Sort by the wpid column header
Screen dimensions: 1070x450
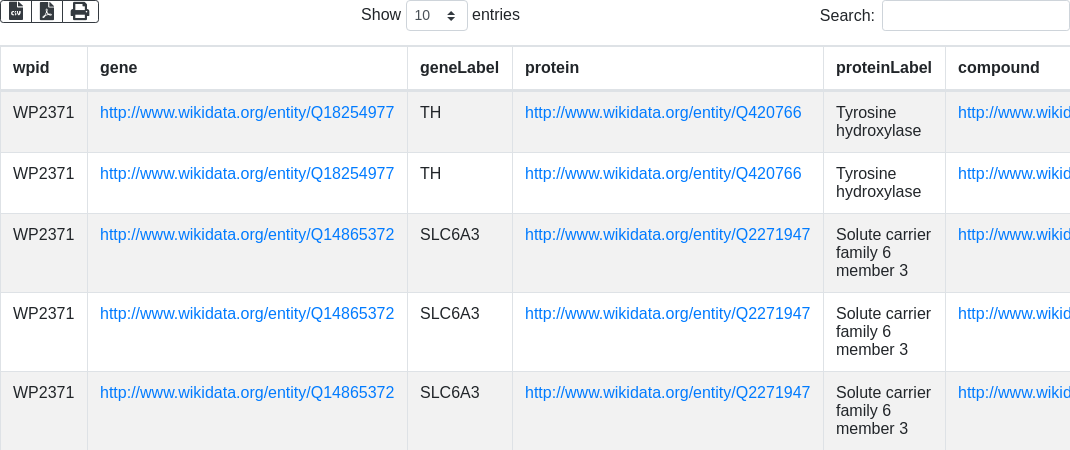pyautogui.click(x=31, y=68)
